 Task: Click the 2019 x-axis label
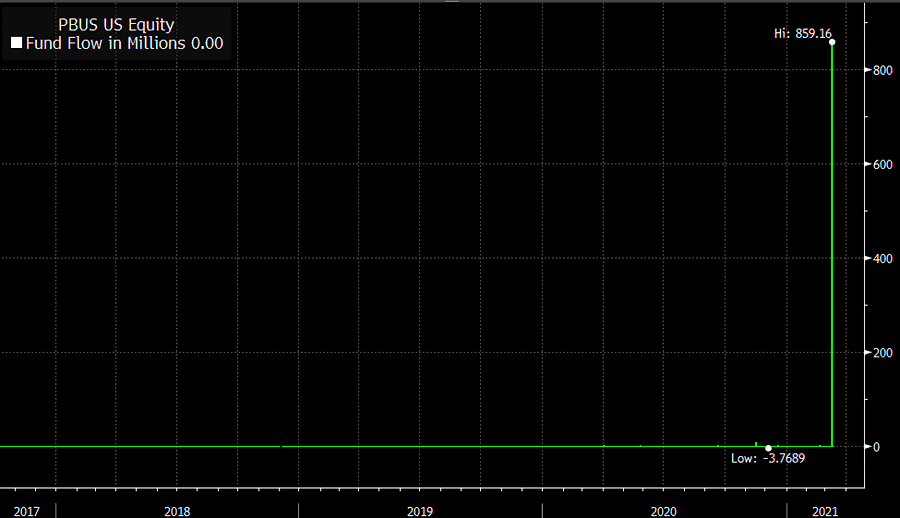tap(420, 511)
